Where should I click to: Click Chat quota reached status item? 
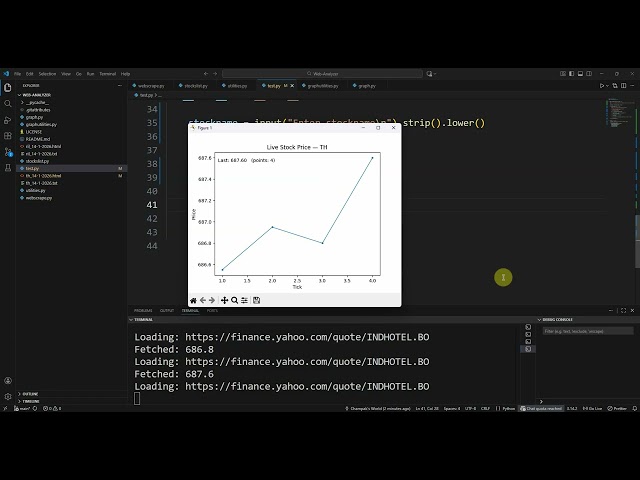coord(541,408)
